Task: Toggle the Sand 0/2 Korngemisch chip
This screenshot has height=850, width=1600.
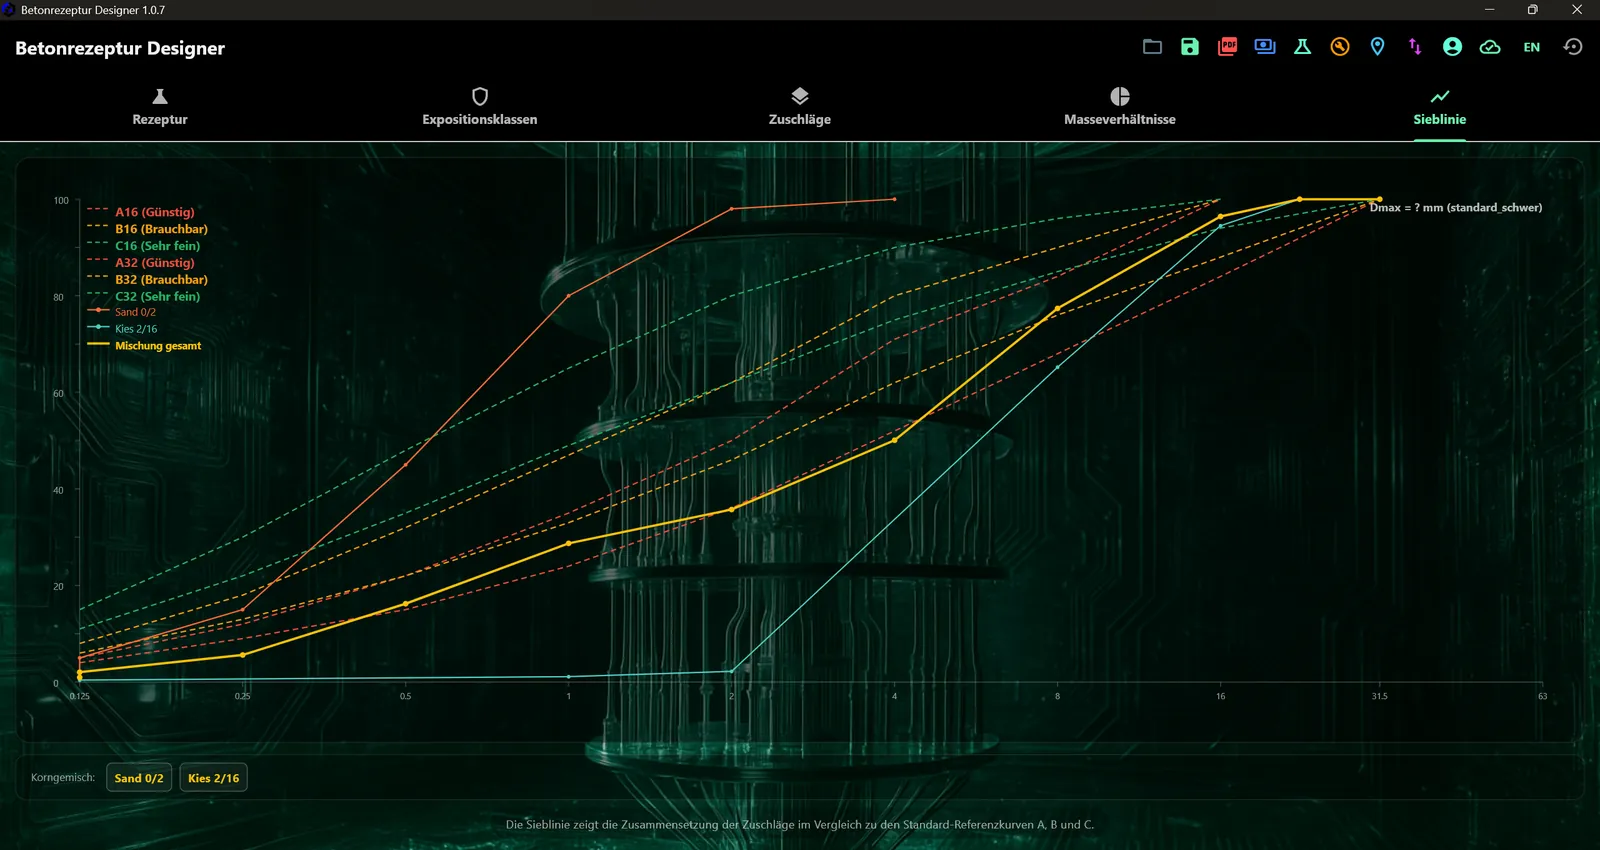Action: 139,778
